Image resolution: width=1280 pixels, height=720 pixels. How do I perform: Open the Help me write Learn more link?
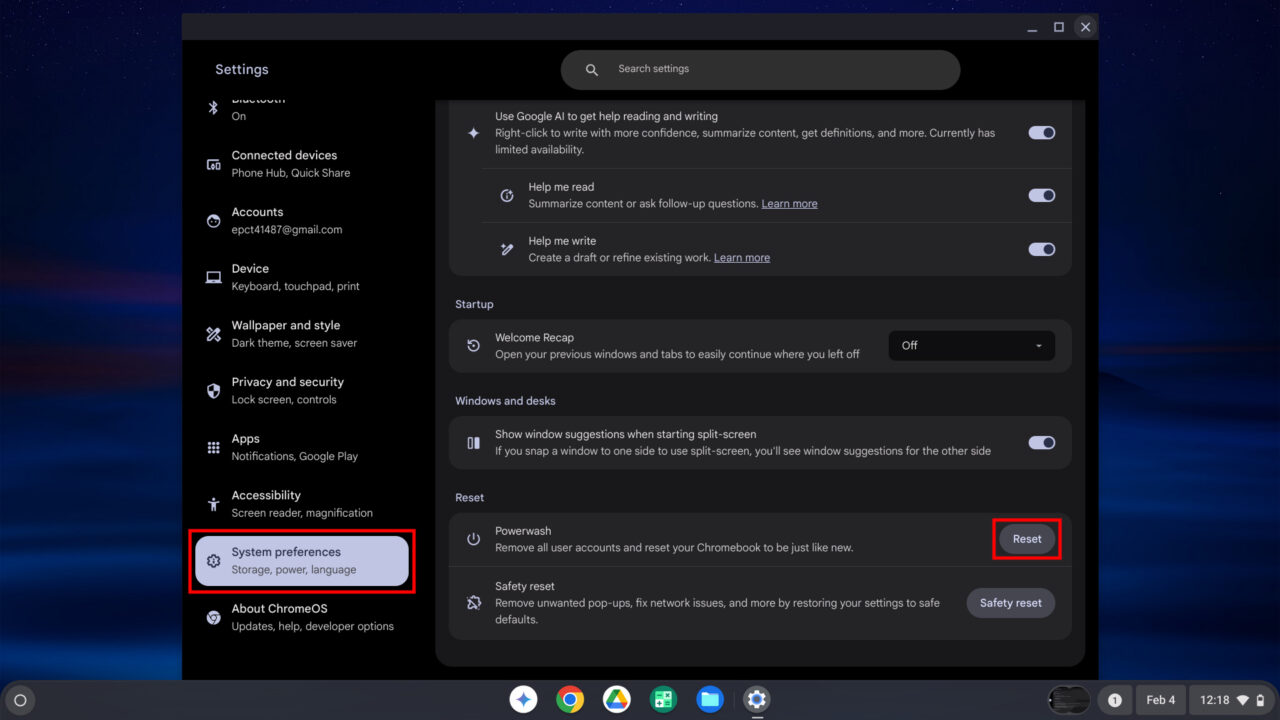pyautogui.click(x=741, y=257)
